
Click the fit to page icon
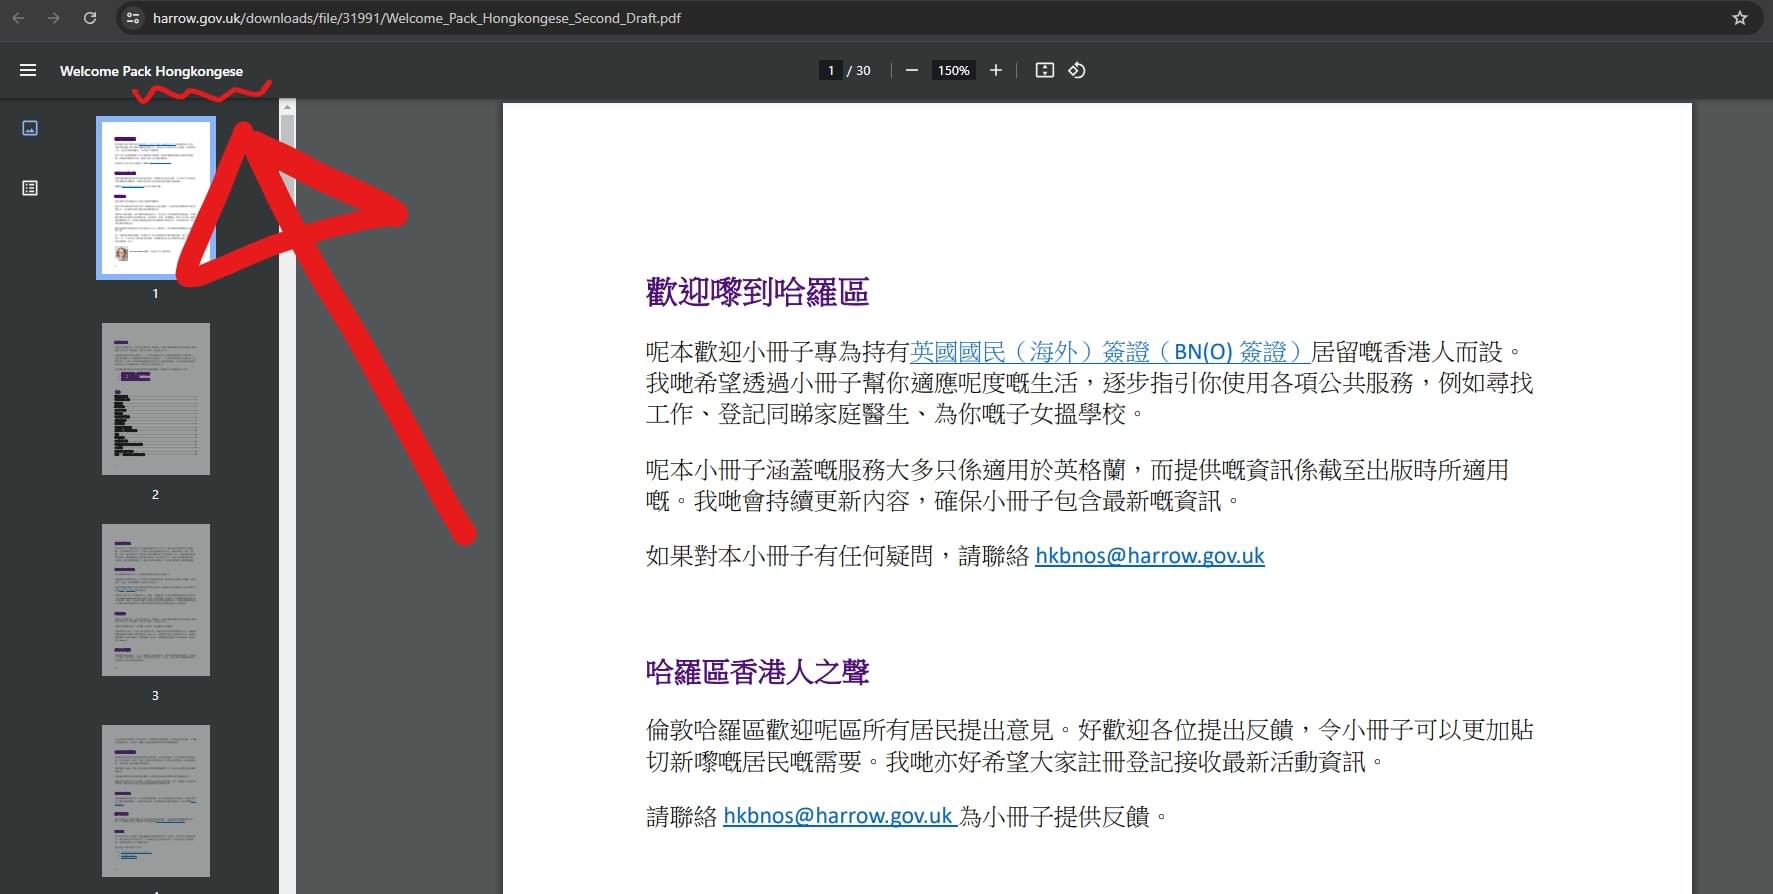click(1044, 70)
